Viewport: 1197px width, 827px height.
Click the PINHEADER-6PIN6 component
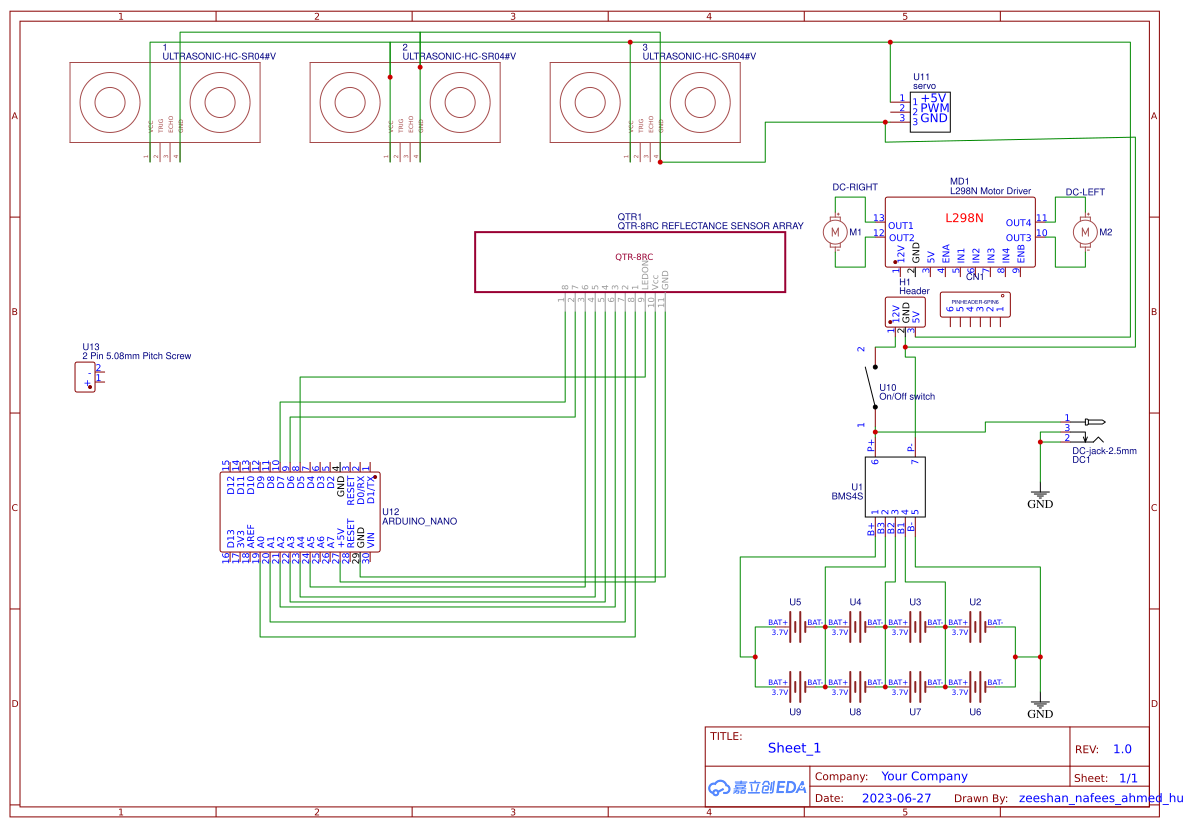[x=975, y=305]
